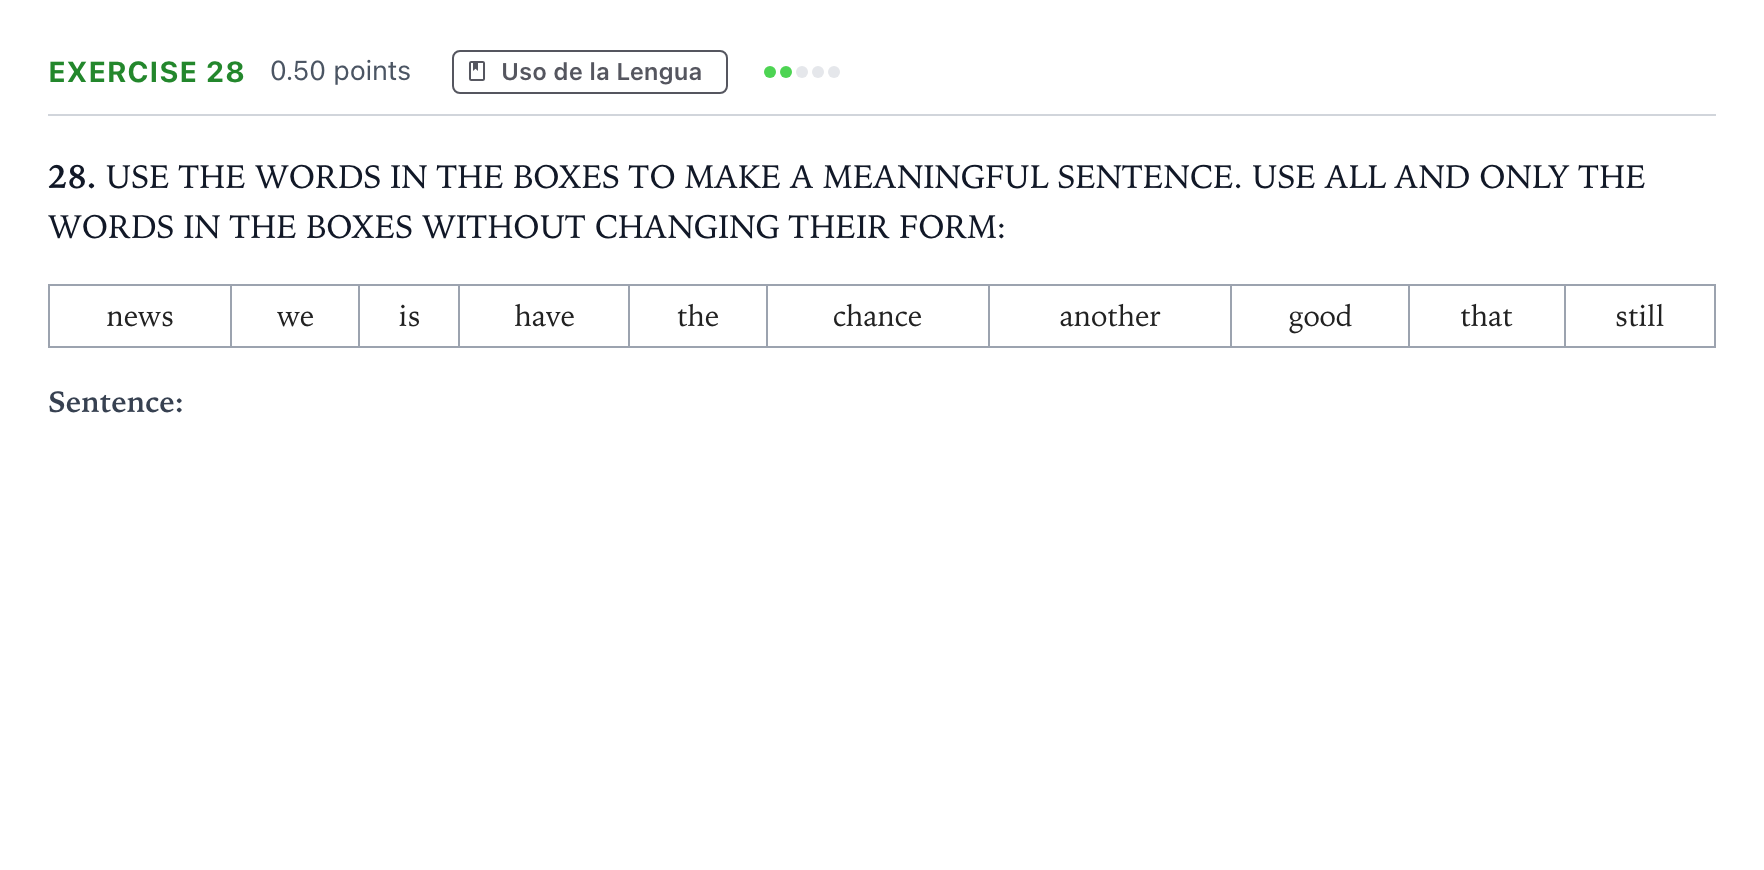Select the word box "the"
Screen dimensions: 1764x870
pyautogui.click(x=698, y=316)
